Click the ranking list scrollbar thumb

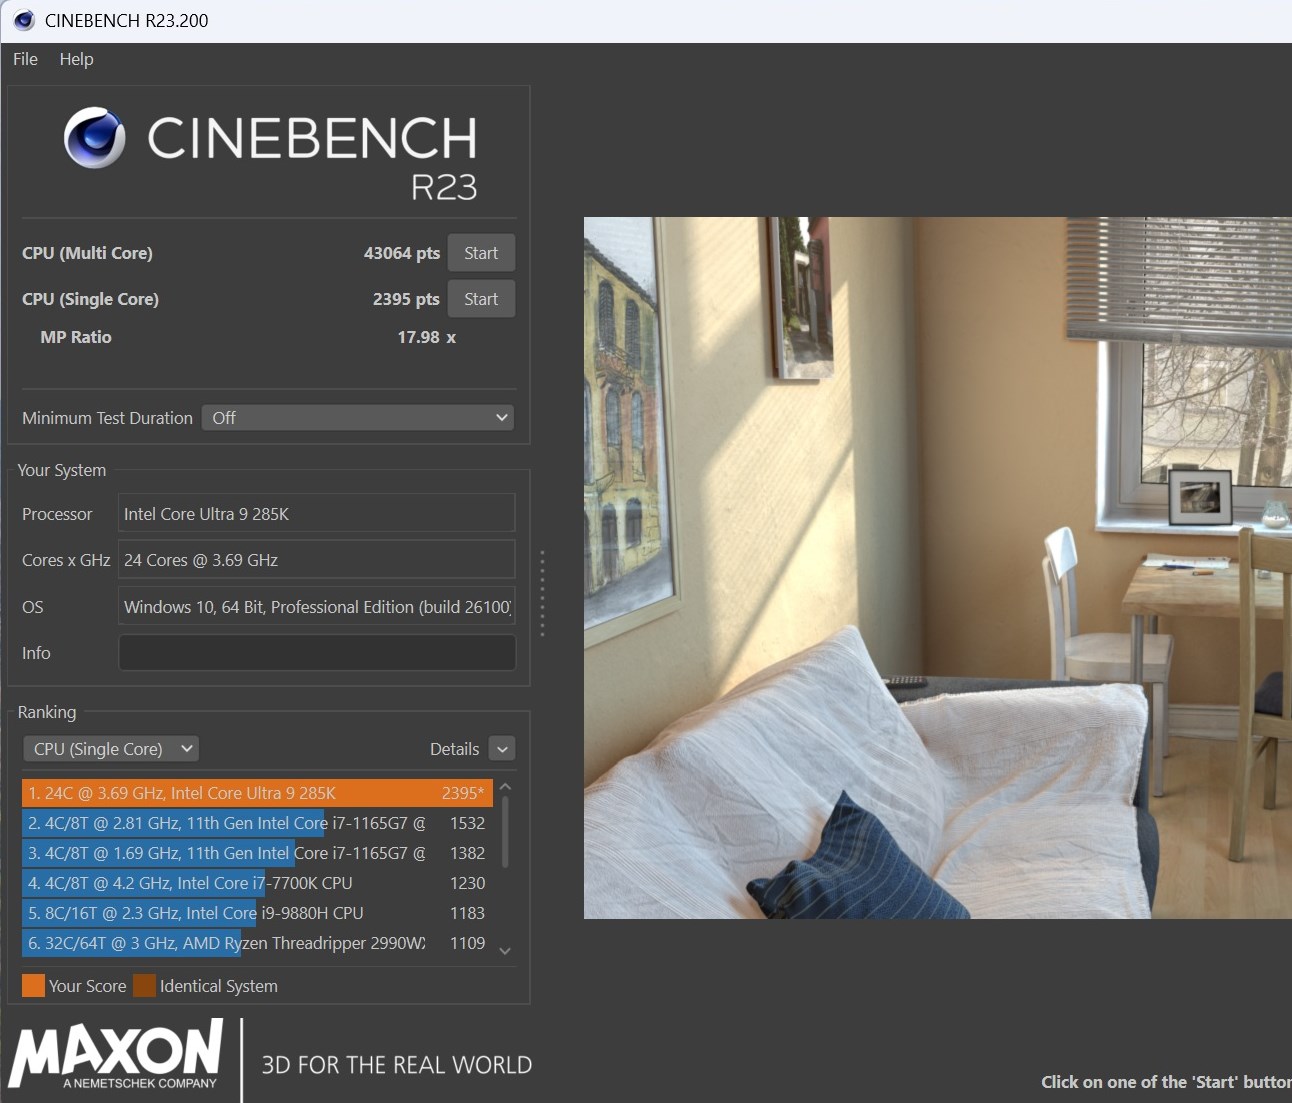pyautogui.click(x=505, y=832)
